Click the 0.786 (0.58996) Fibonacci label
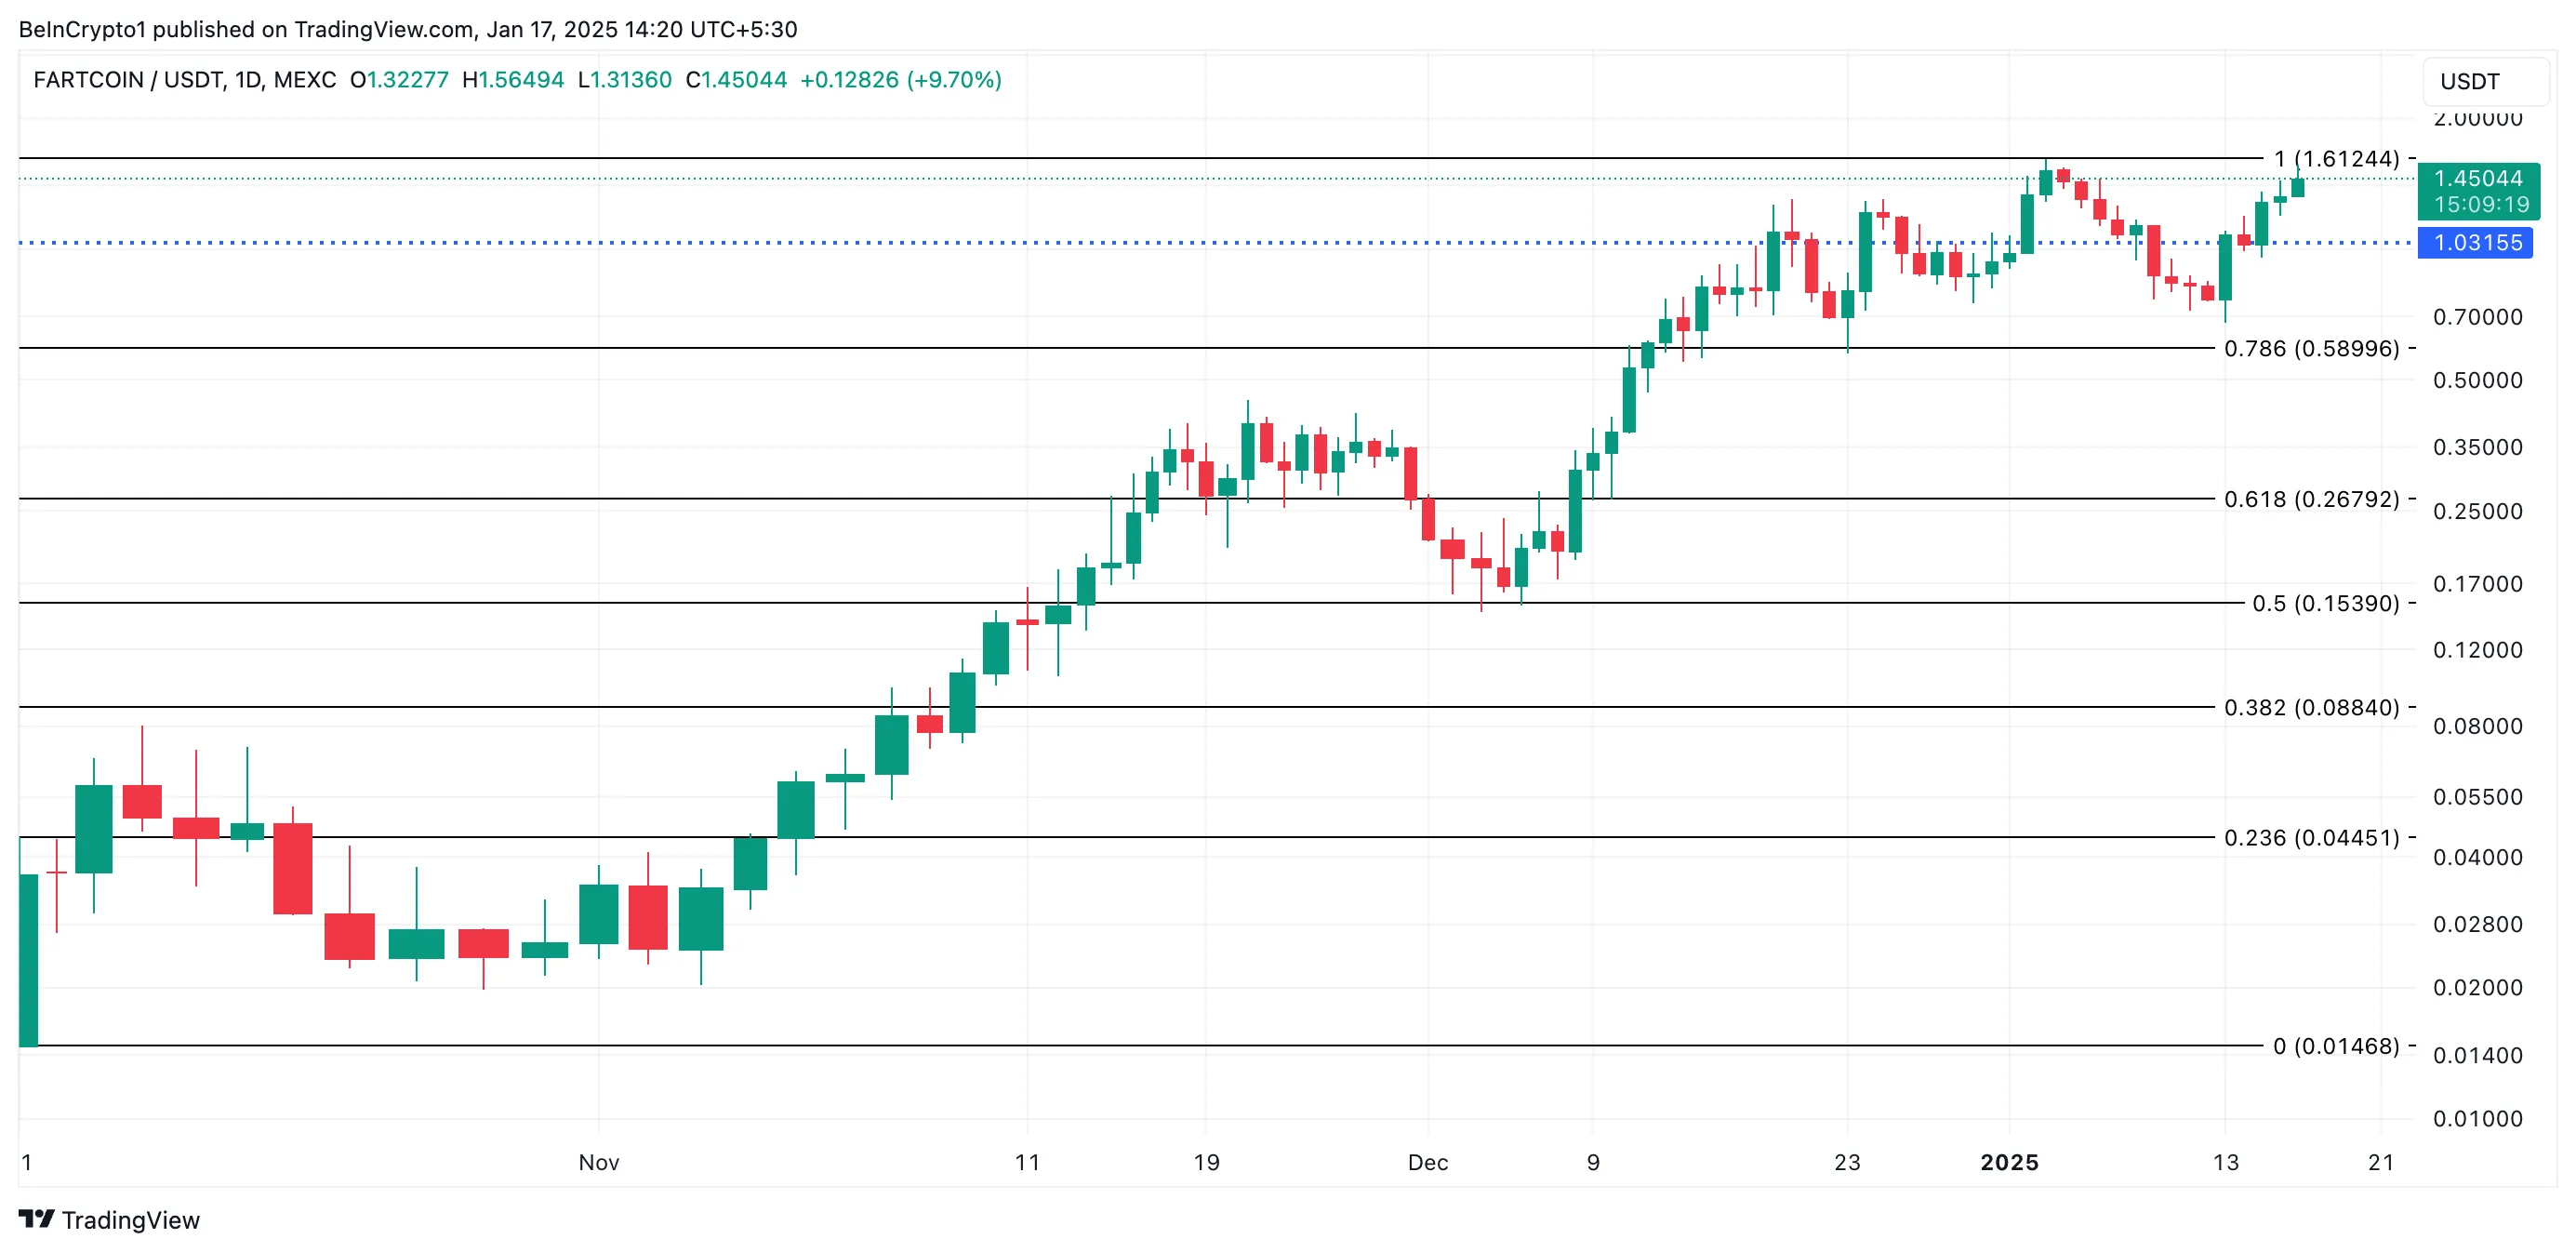This screenshot has height=1252, width=2576. pyautogui.click(x=2311, y=349)
